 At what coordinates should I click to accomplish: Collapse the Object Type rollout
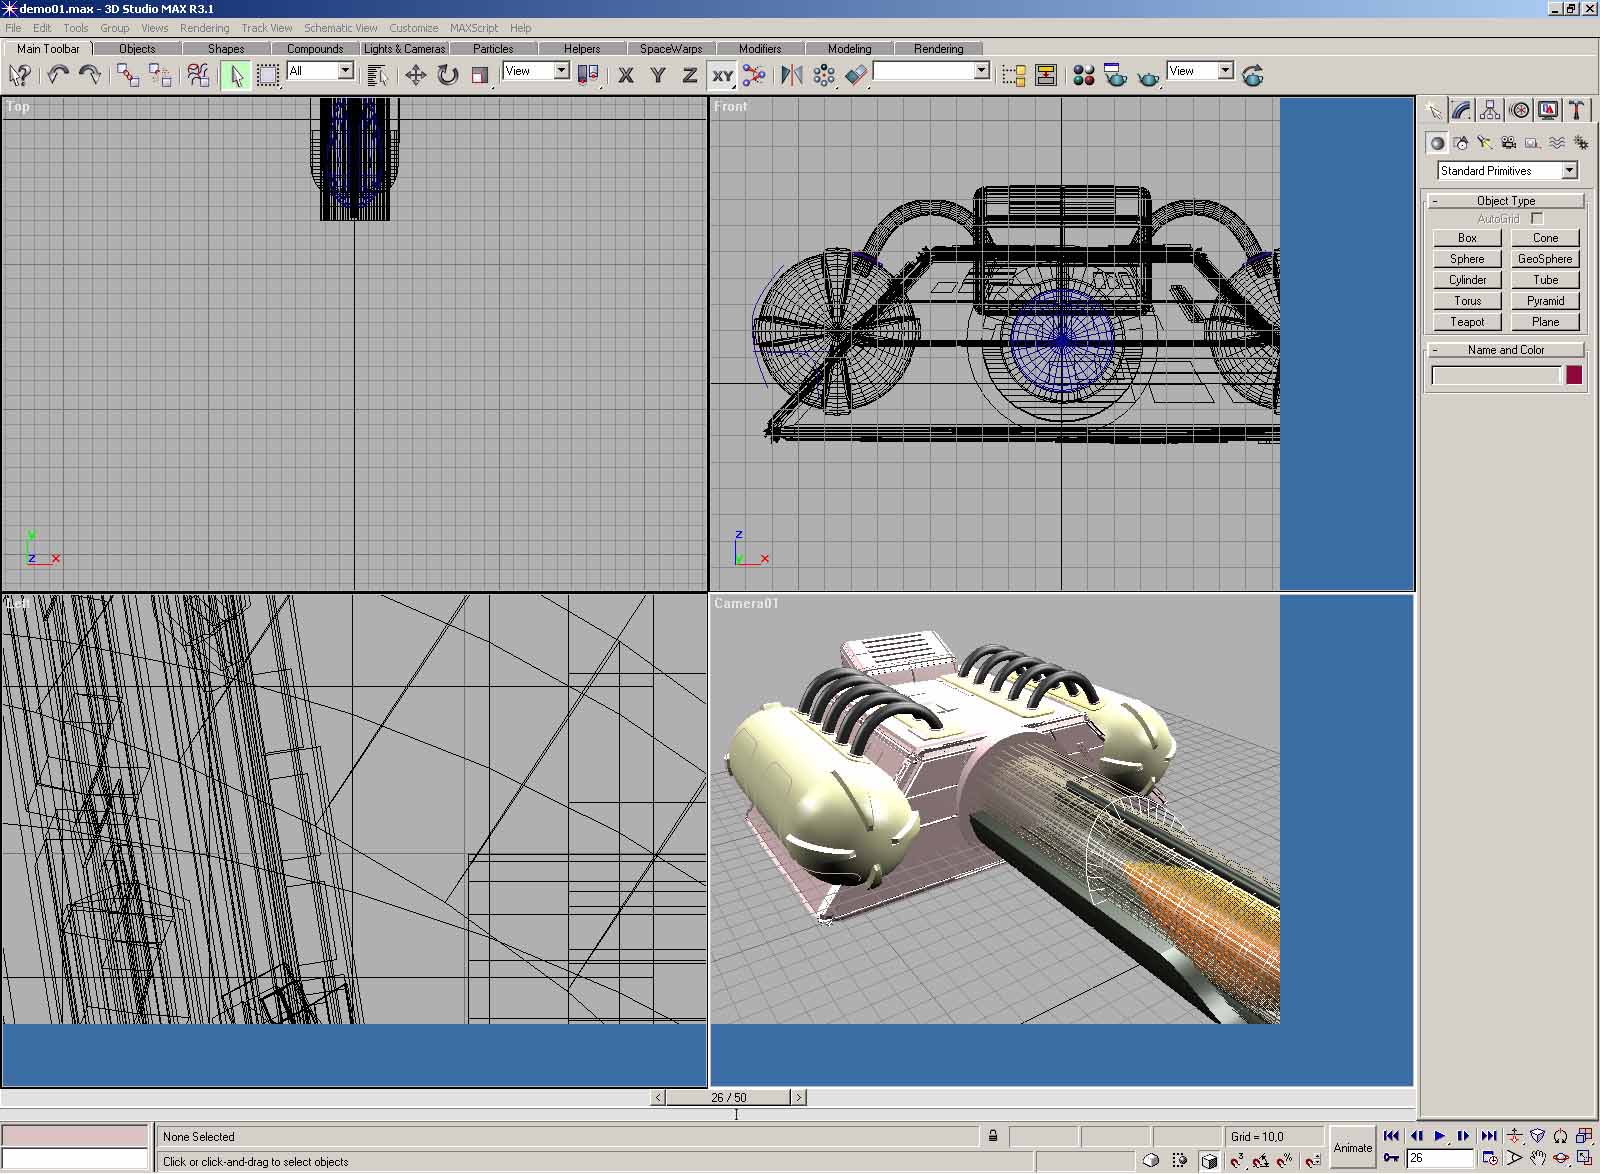1505,201
